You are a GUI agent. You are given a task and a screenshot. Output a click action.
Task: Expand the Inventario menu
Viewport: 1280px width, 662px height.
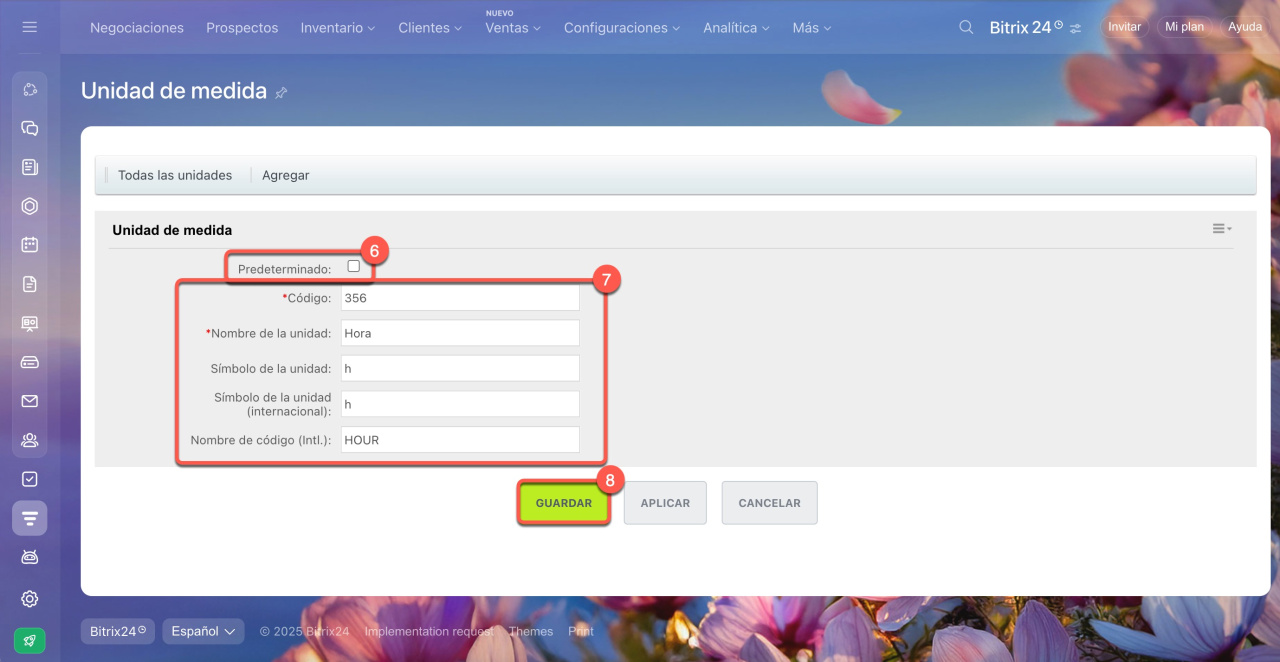pyautogui.click(x=338, y=28)
